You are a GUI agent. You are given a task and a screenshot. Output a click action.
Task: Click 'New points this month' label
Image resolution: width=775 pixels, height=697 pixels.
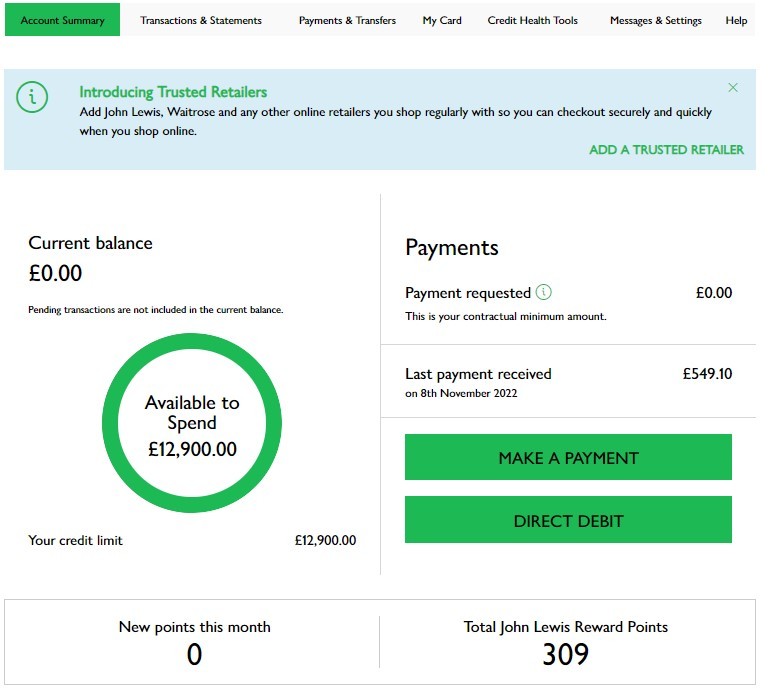point(194,627)
